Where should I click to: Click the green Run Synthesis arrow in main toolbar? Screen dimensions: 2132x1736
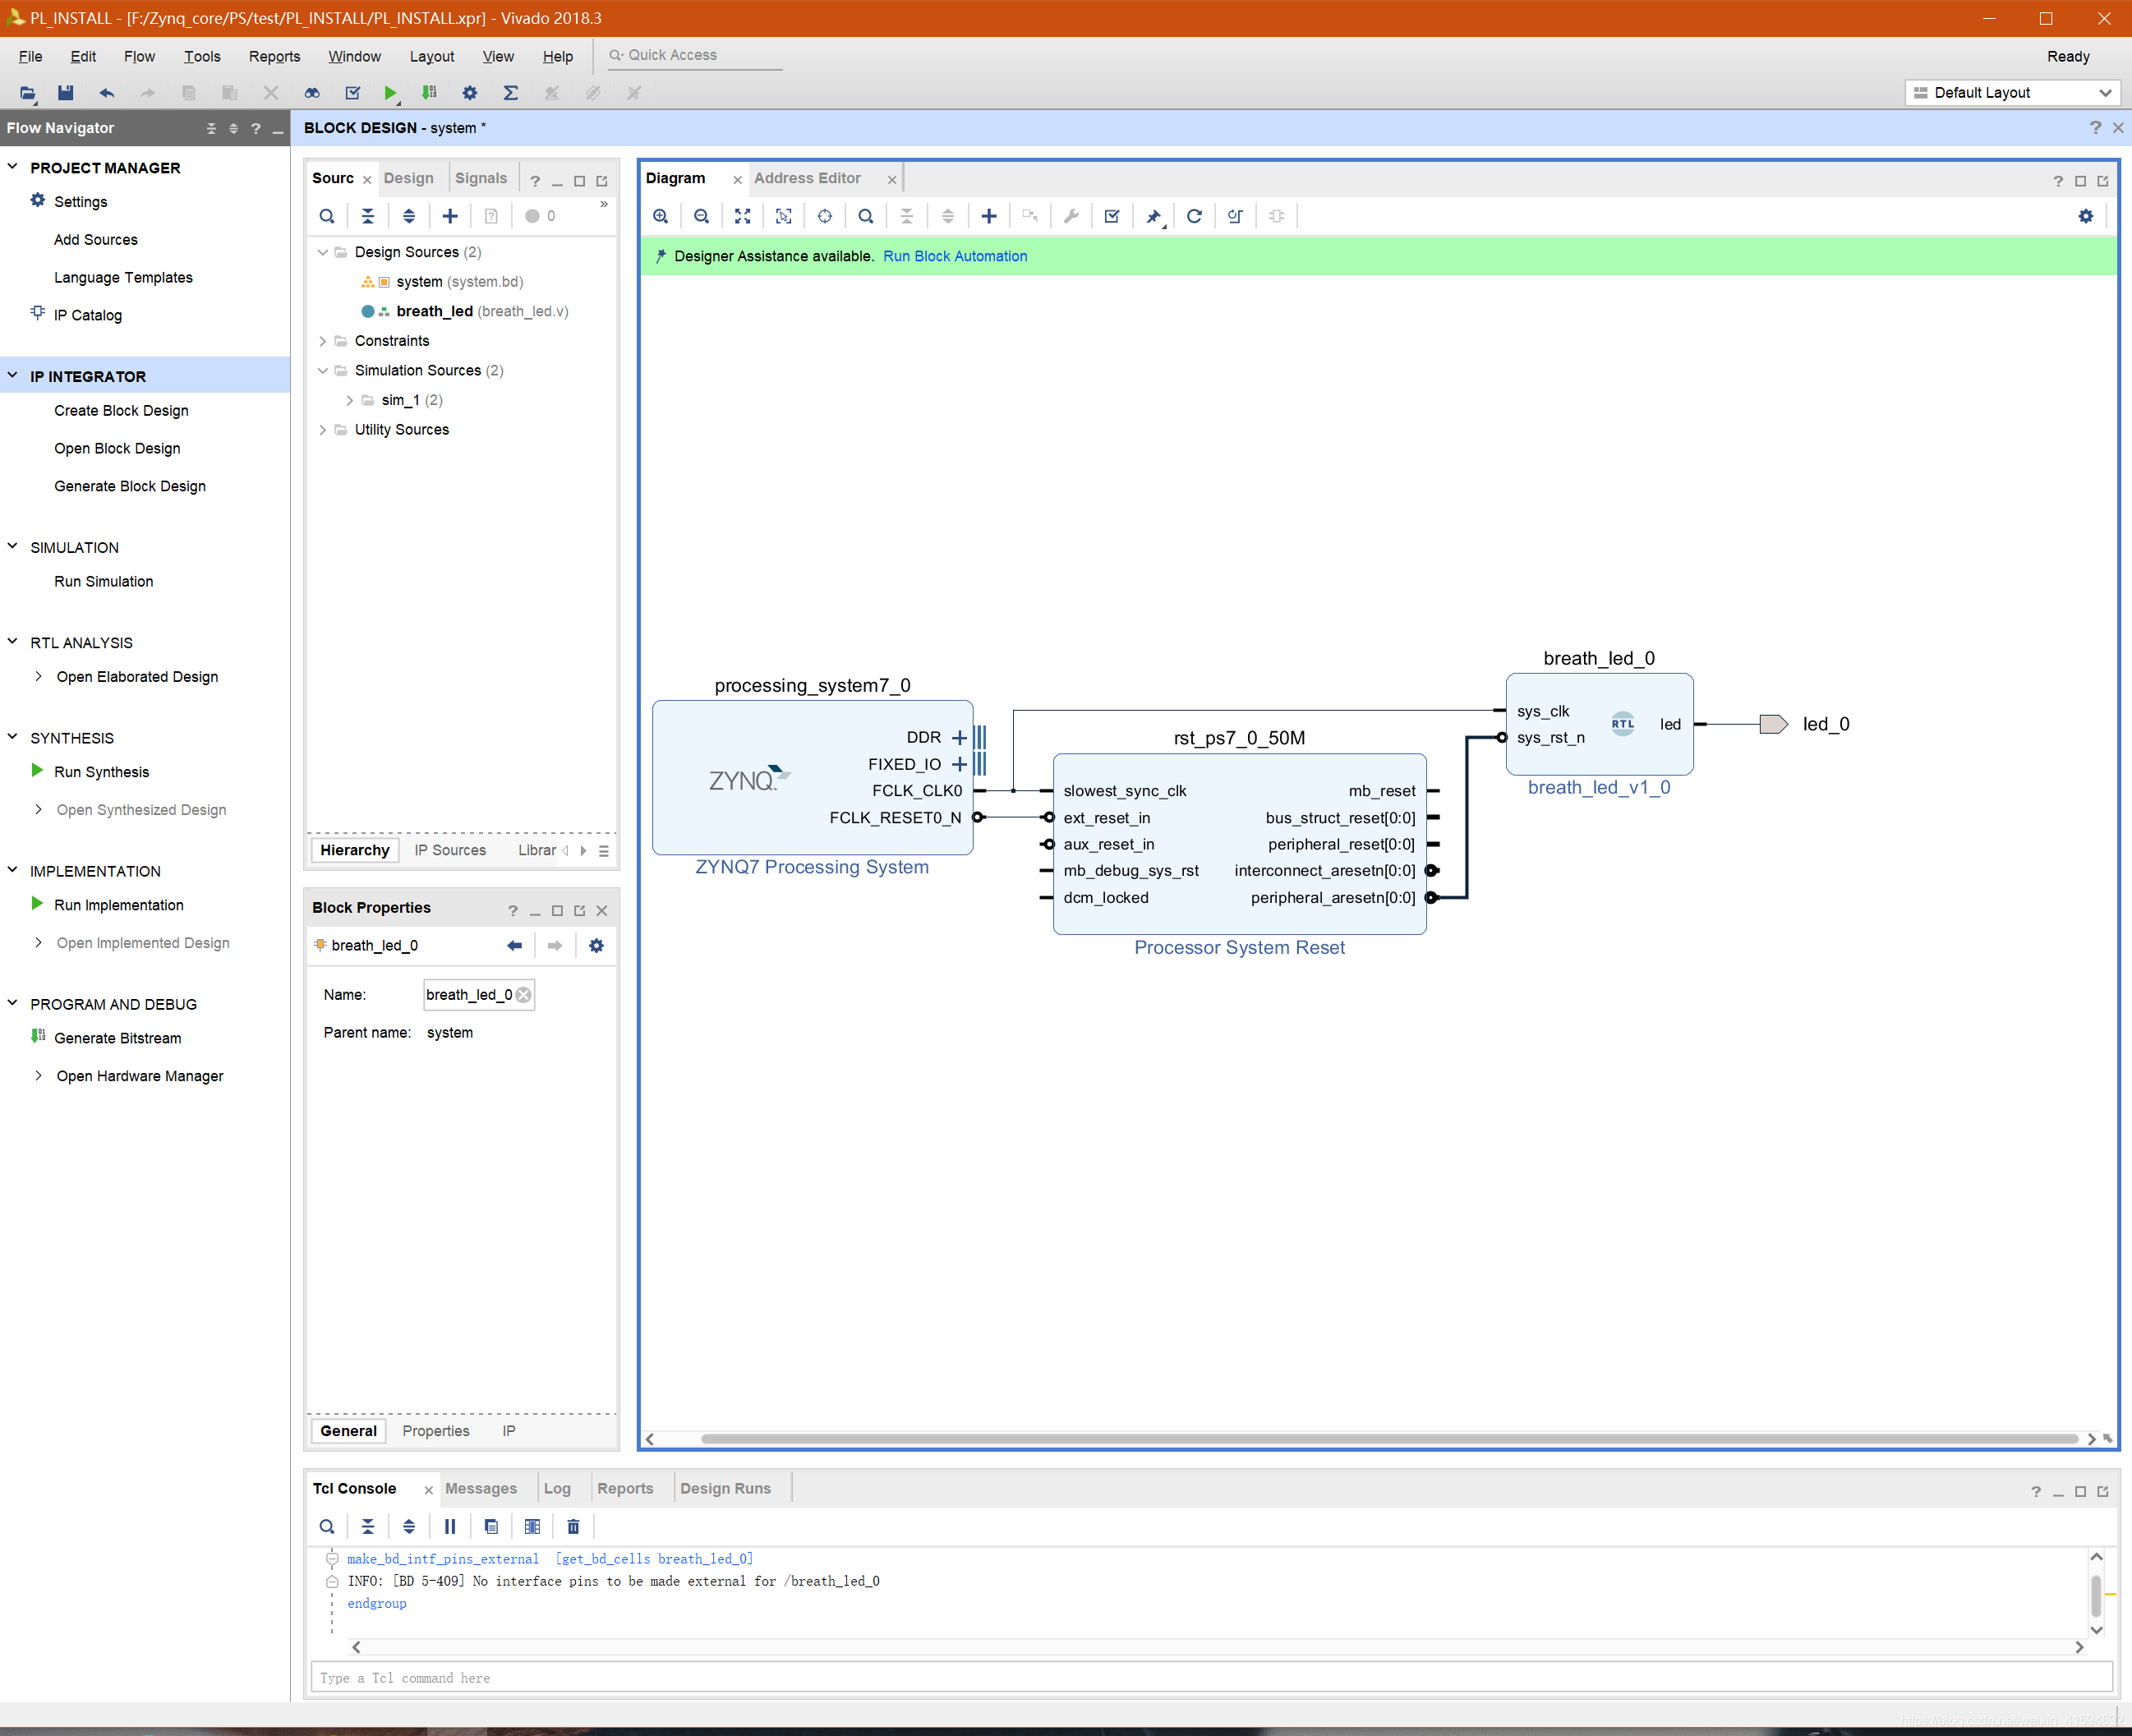coord(390,93)
